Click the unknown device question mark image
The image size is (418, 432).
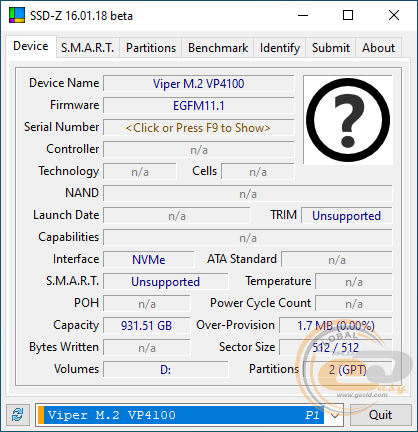(348, 120)
